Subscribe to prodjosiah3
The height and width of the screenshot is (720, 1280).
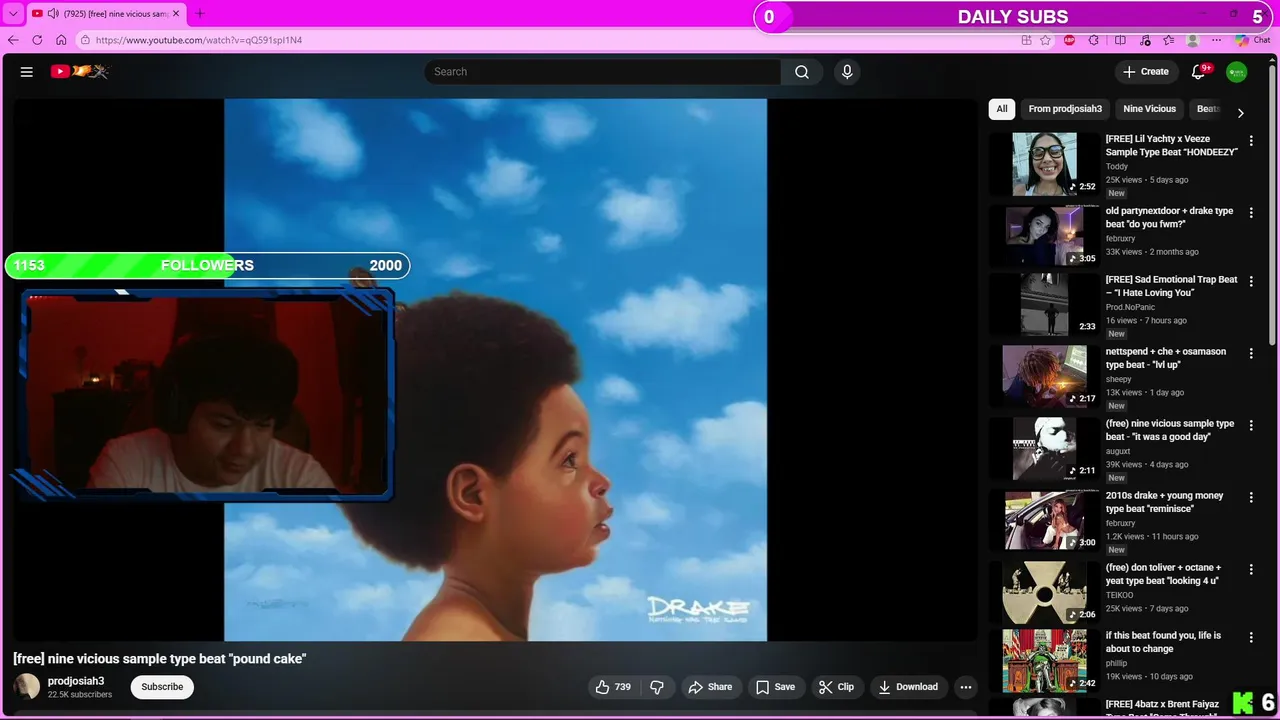pyautogui.click(x=162, y=687)
